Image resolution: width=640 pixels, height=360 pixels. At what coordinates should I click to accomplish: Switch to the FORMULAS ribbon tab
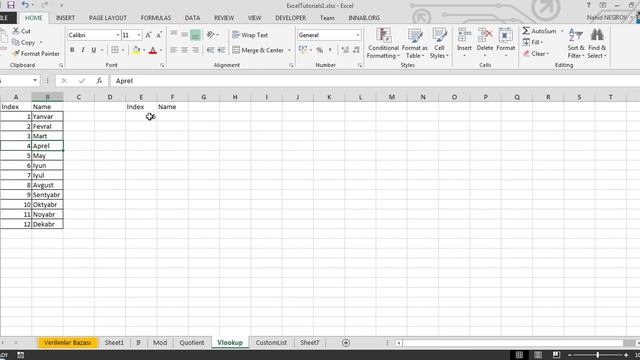156,18
